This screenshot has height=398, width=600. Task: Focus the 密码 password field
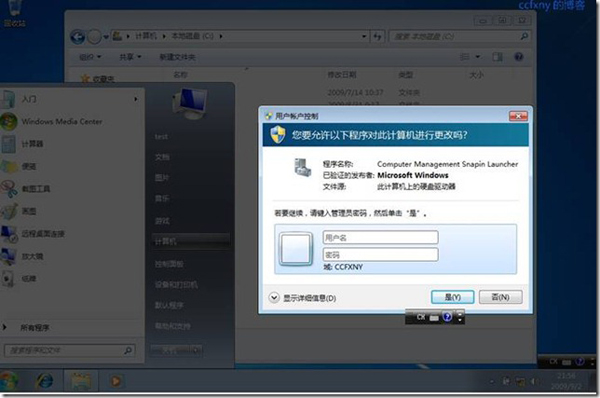(x=380, y=254)
